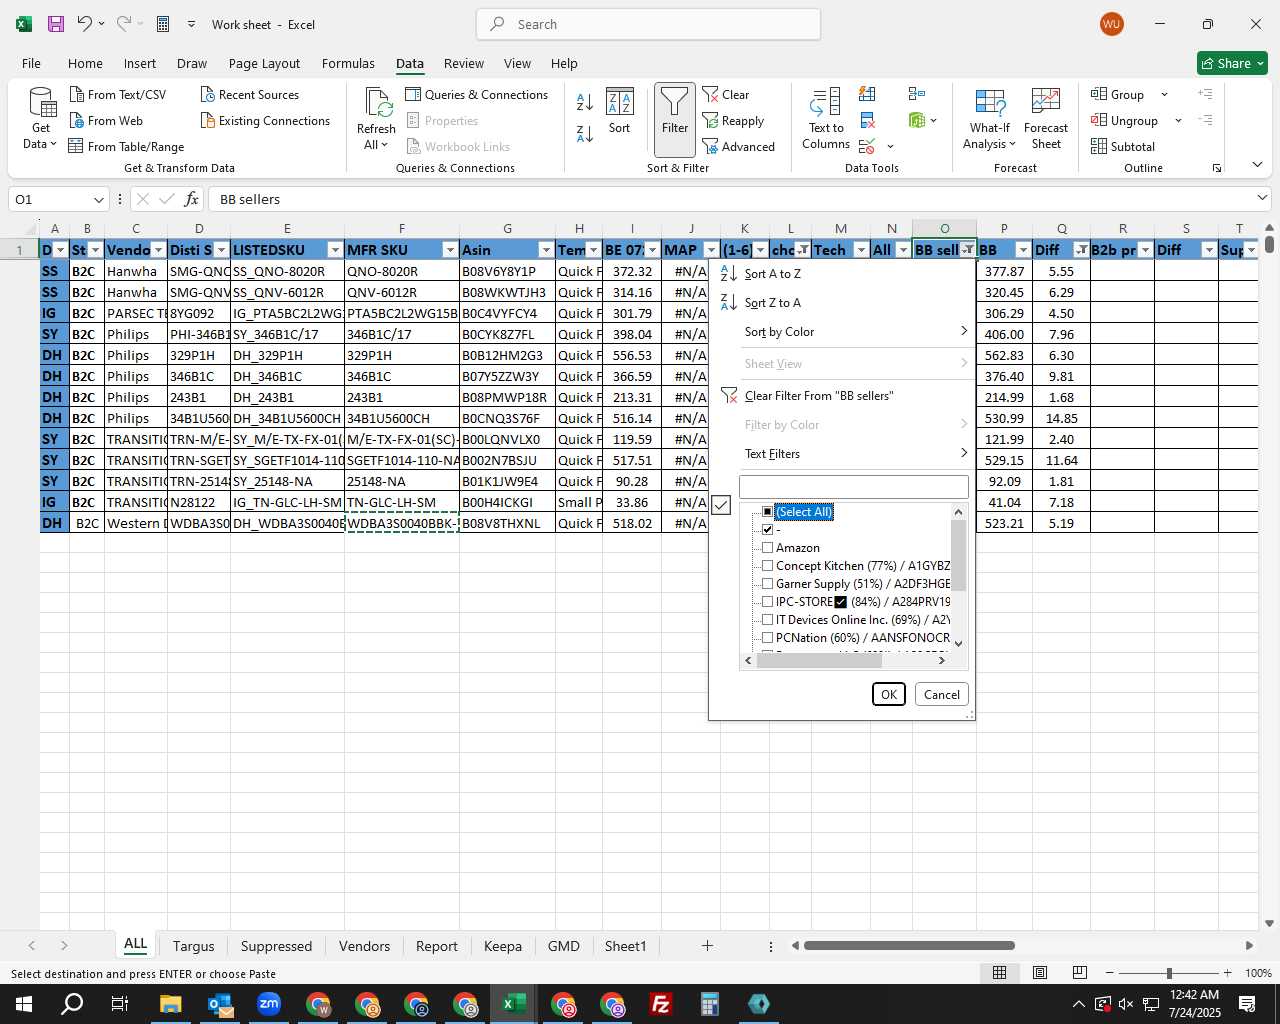Click the Data Validation icon
The image size is (1280, 1024).
coord(868,146)
